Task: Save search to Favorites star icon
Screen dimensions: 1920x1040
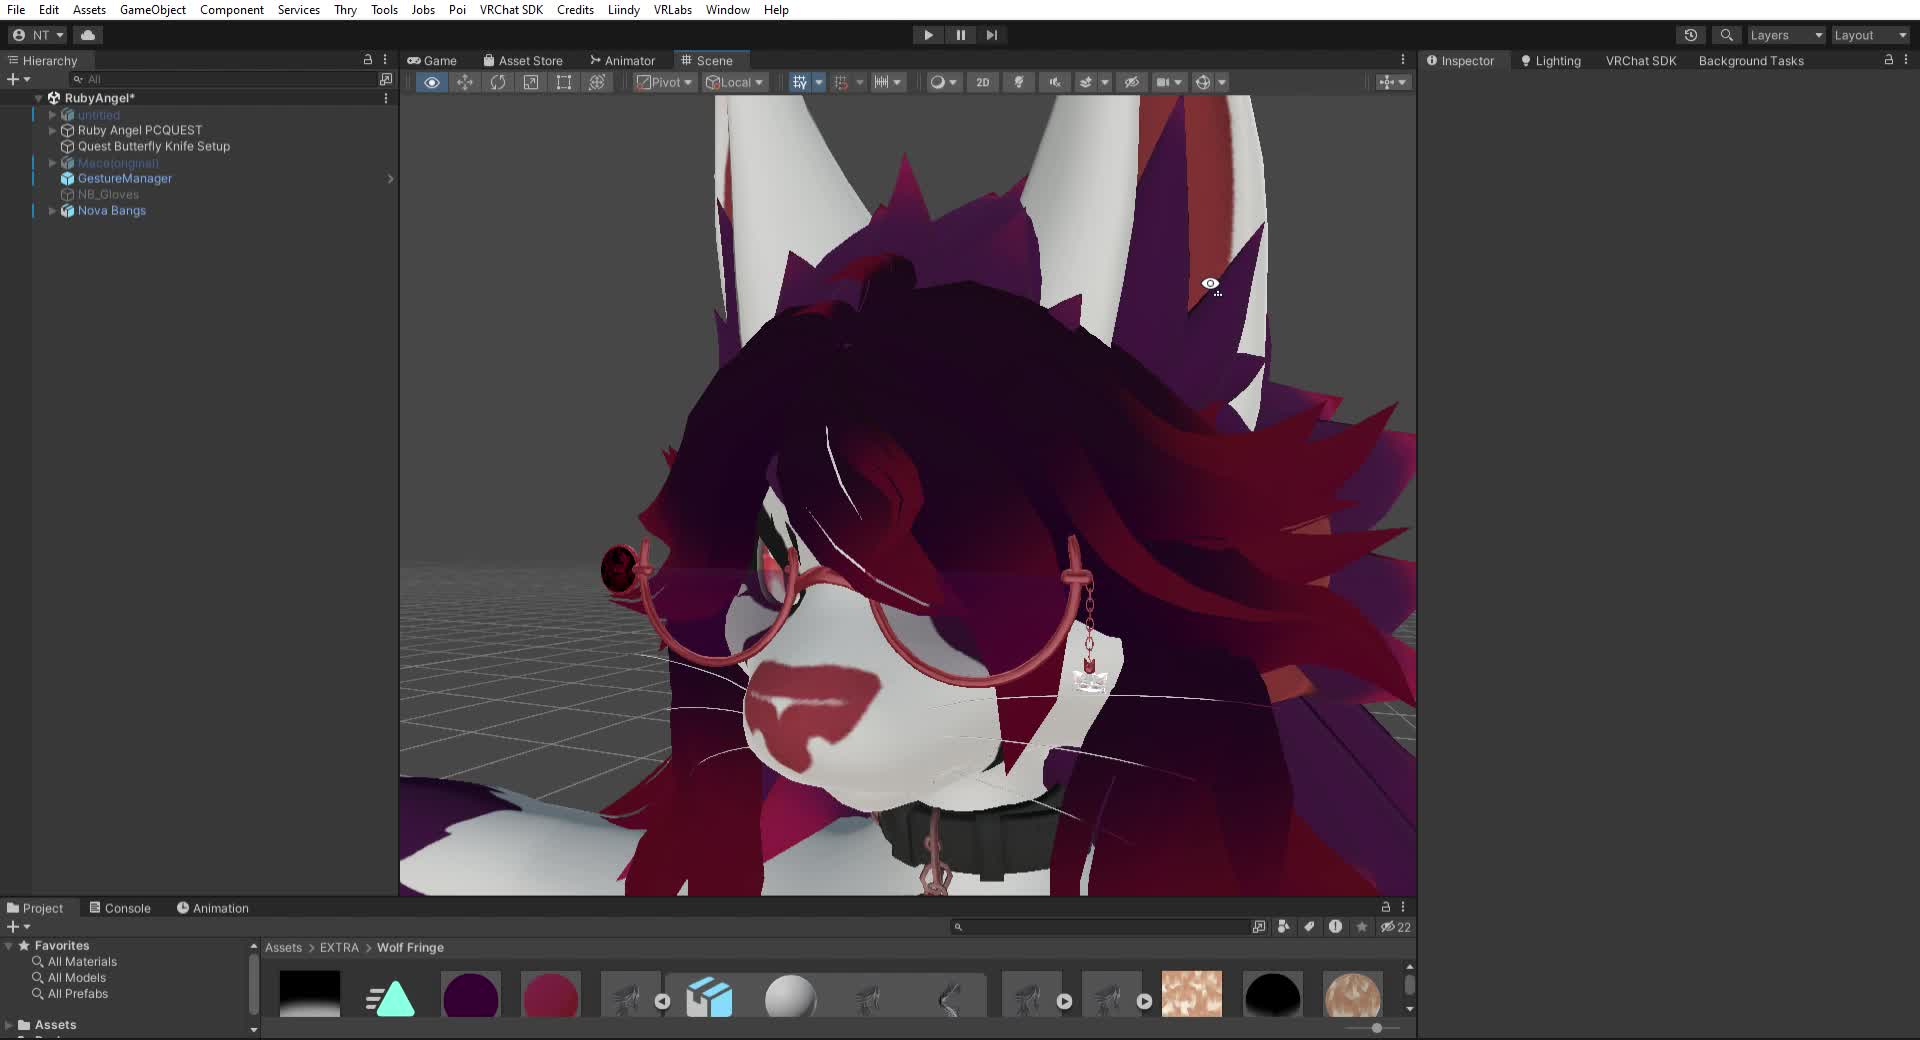Action: coord(1361,927)
